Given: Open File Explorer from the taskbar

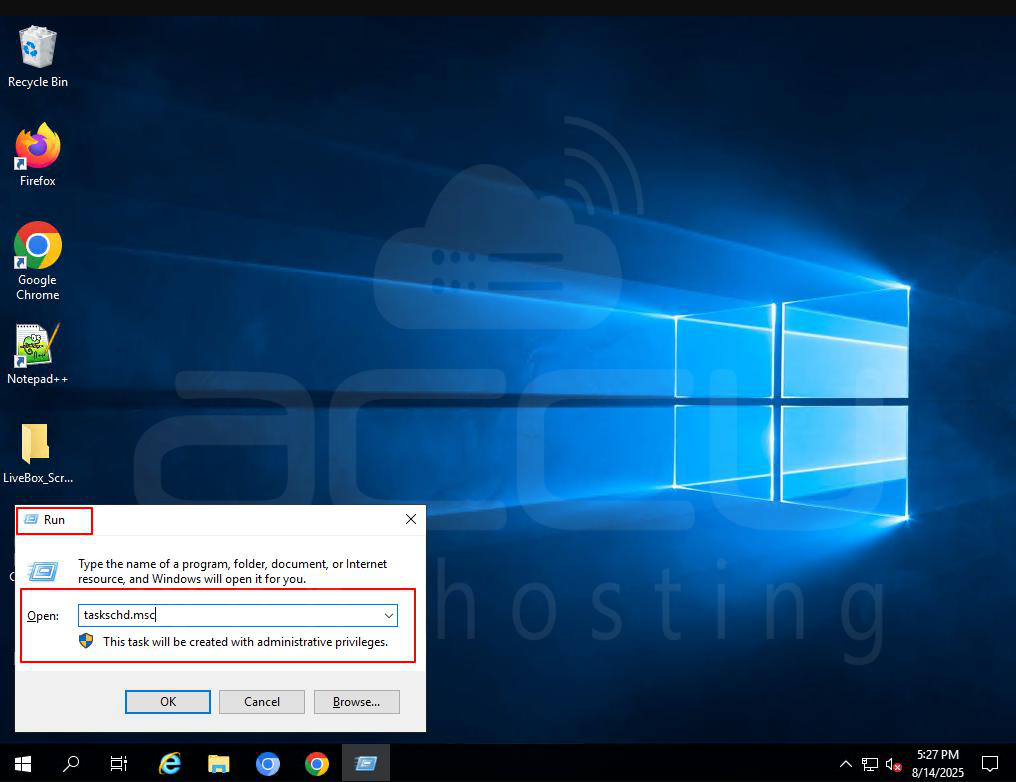Looking at the screenshot, I should click(219, 763).
